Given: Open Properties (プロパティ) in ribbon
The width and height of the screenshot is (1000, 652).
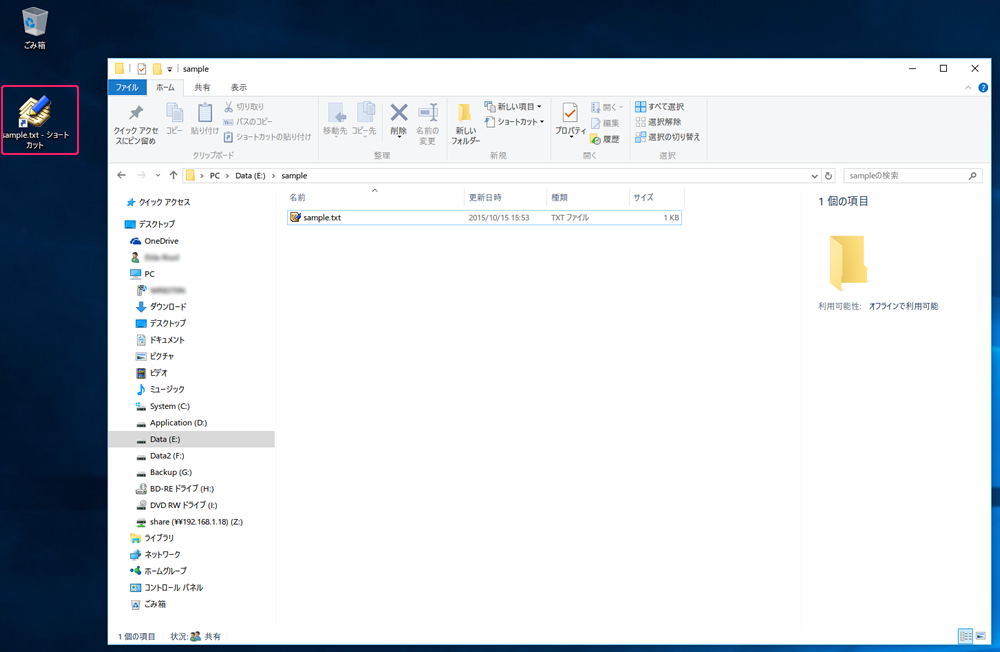Looking at the screenshot, I should (x=570, y=120).
